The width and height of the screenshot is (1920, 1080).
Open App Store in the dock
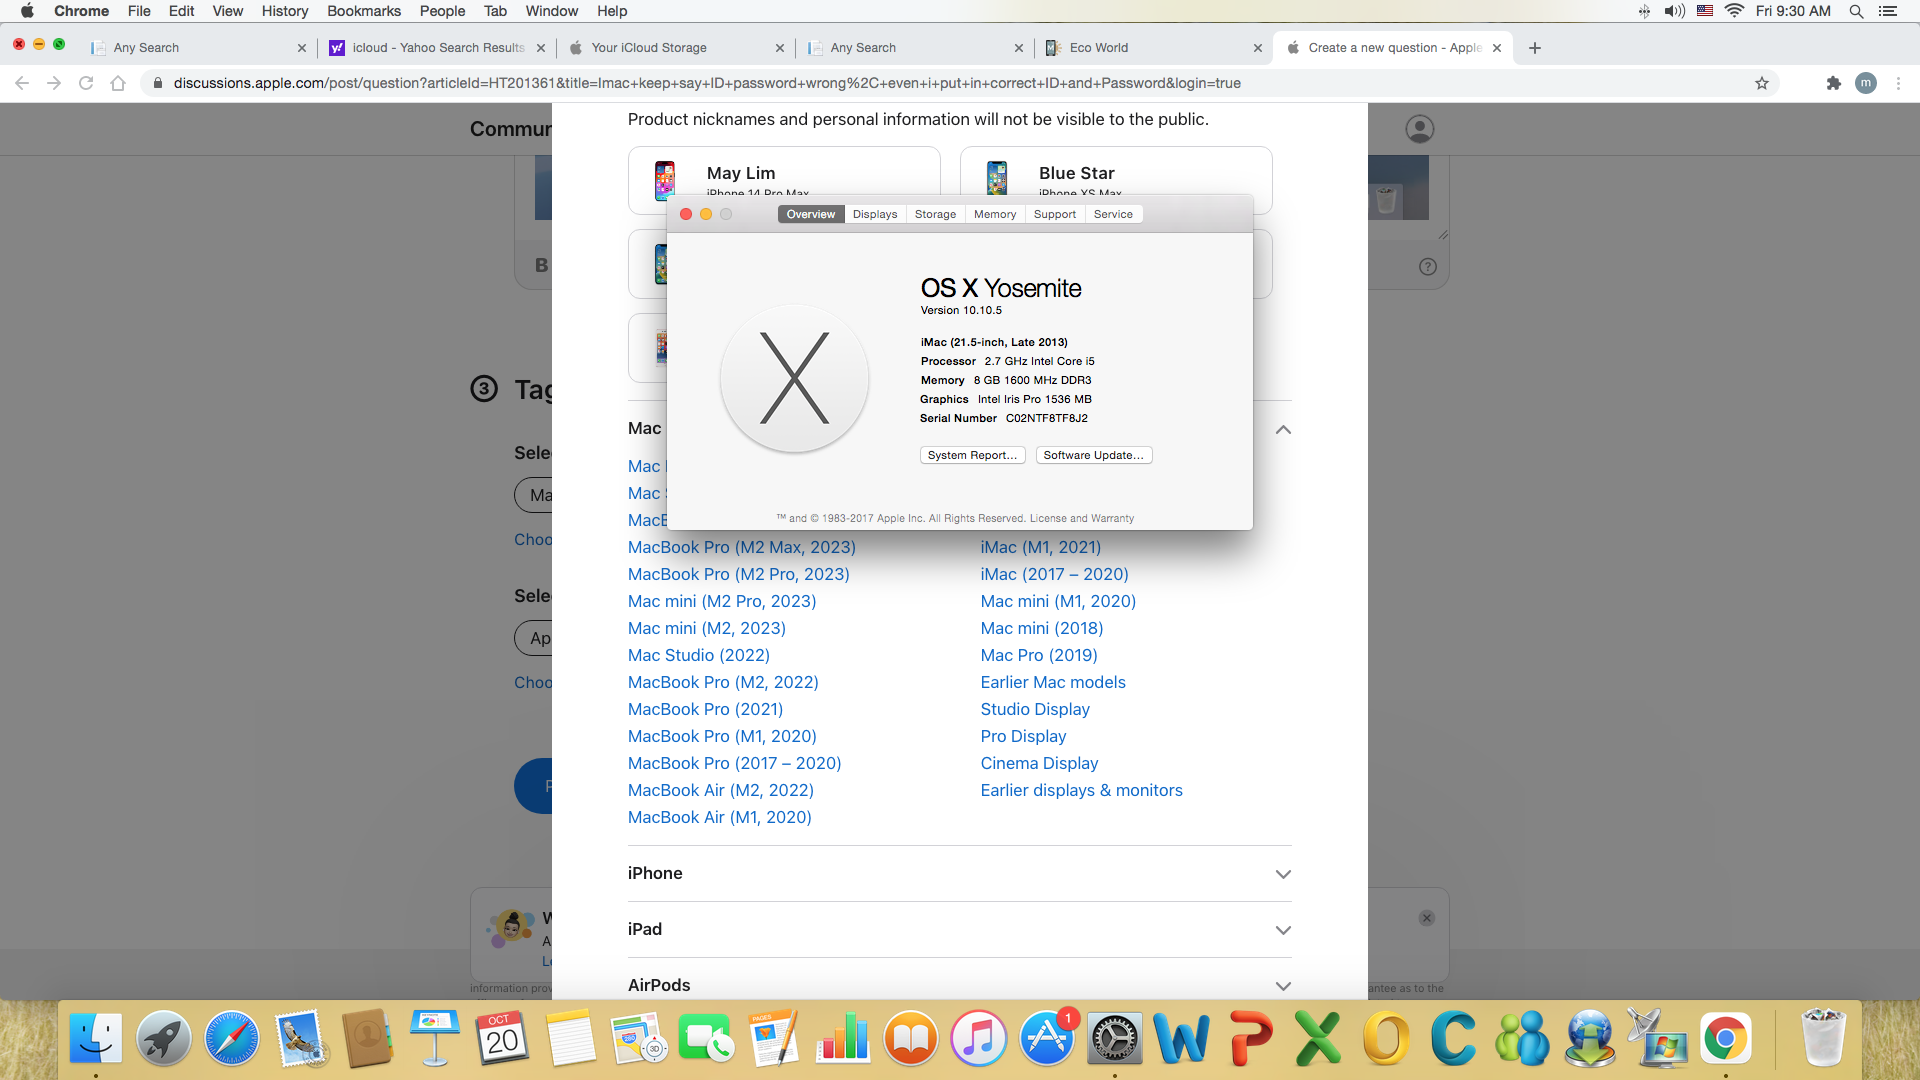pos(1046,1039)
